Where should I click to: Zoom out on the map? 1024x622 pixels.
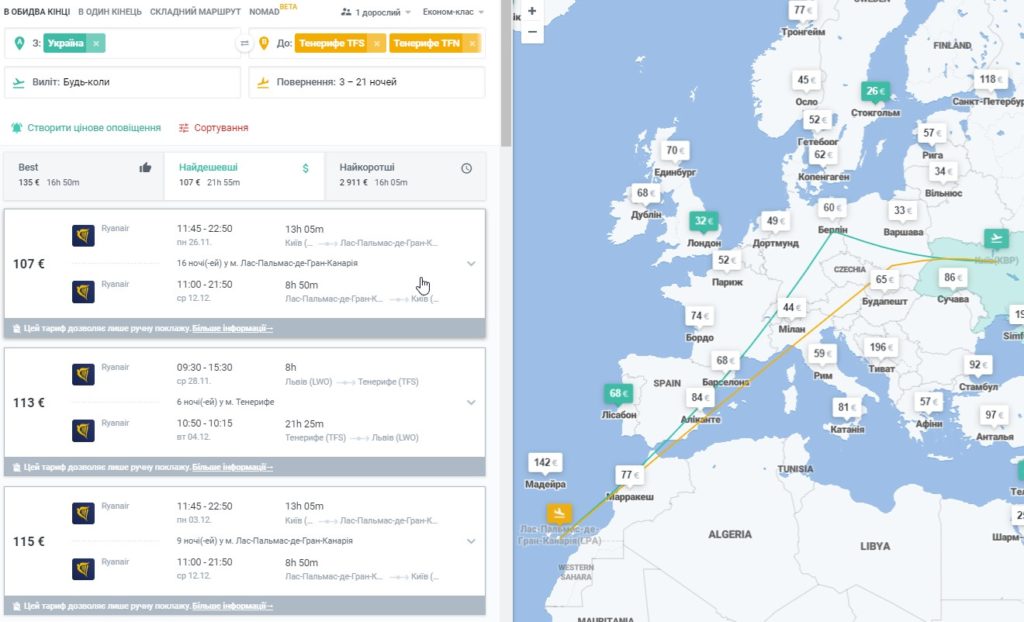[x=532, y=31]
